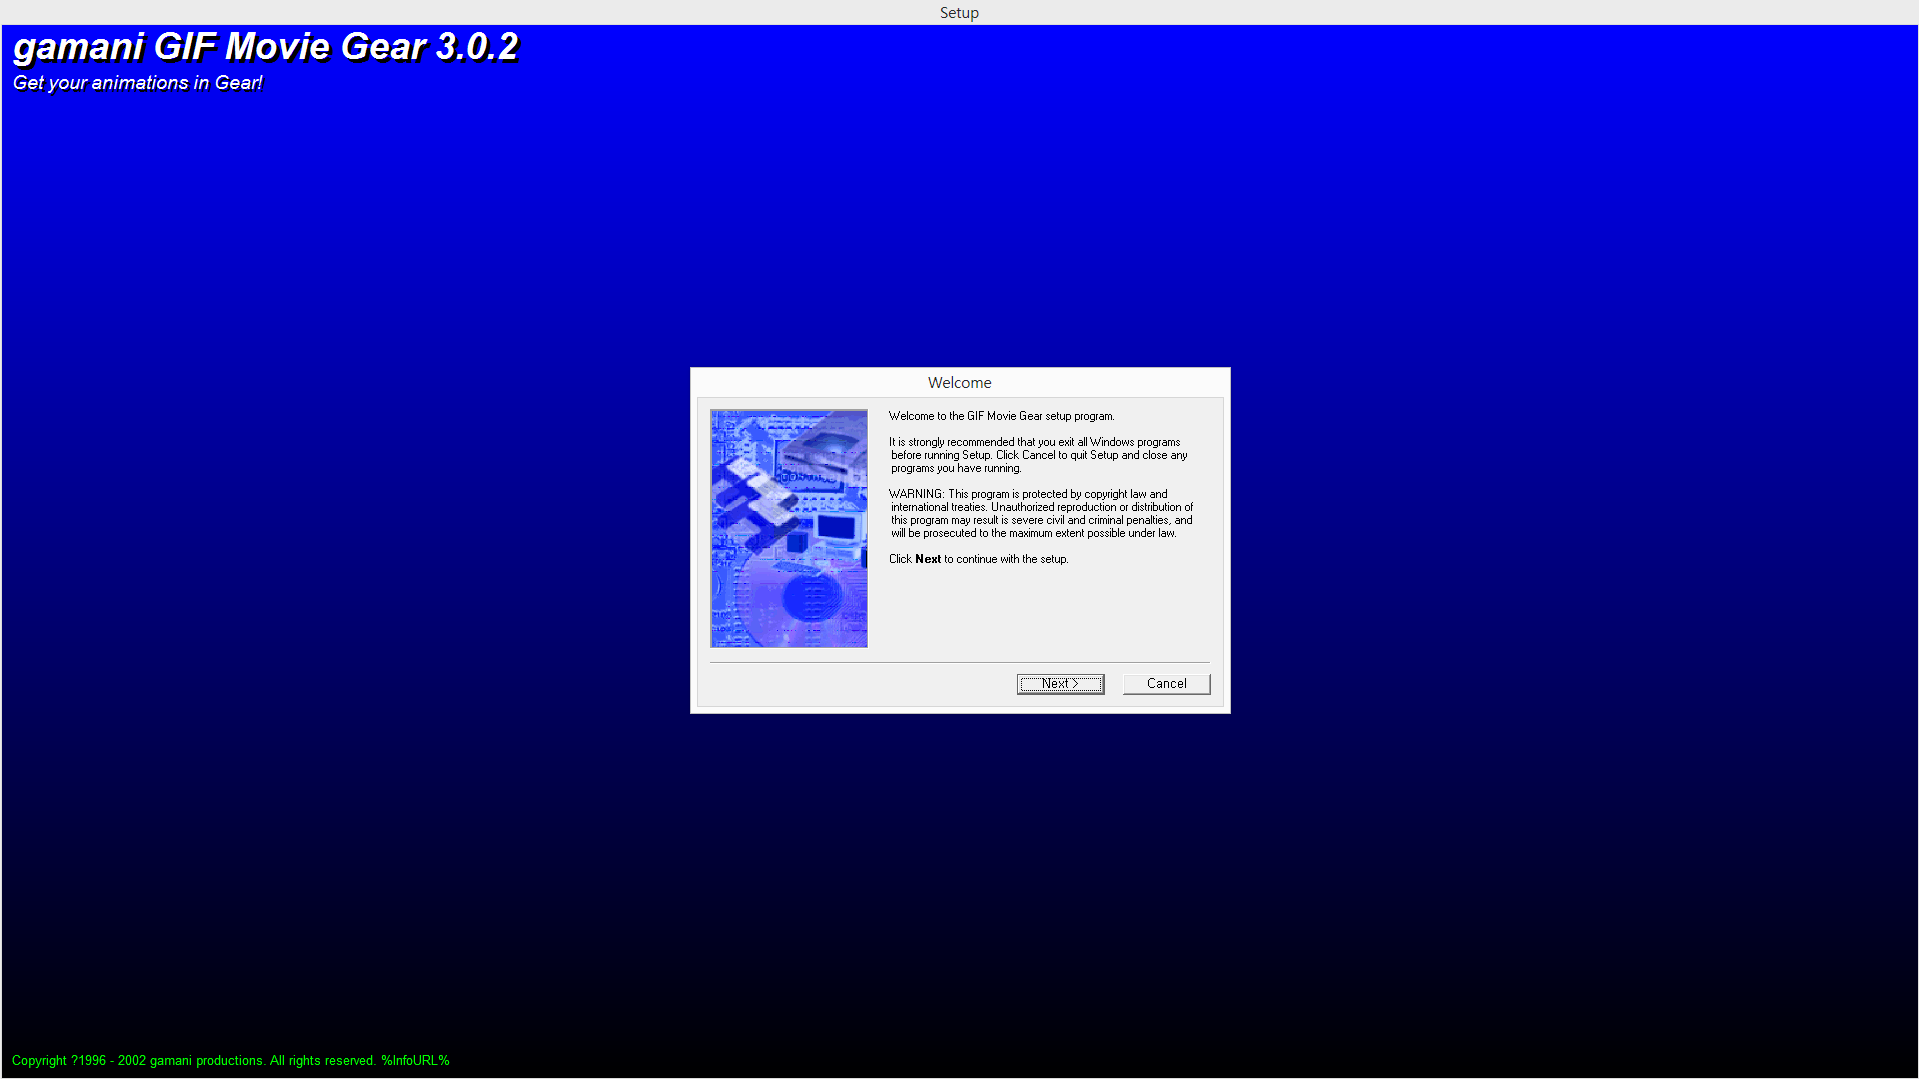Click the copyright gamani productions text

(x=231, y=1061)
